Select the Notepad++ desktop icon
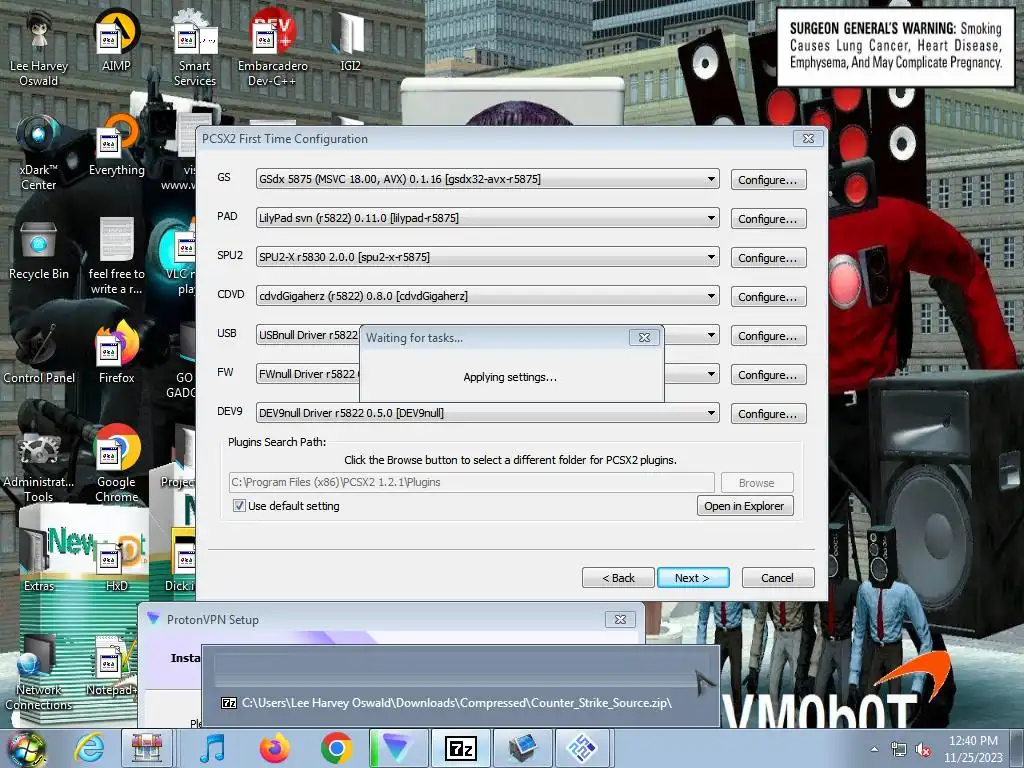The image size is (1024, 768). pos(112,665)
